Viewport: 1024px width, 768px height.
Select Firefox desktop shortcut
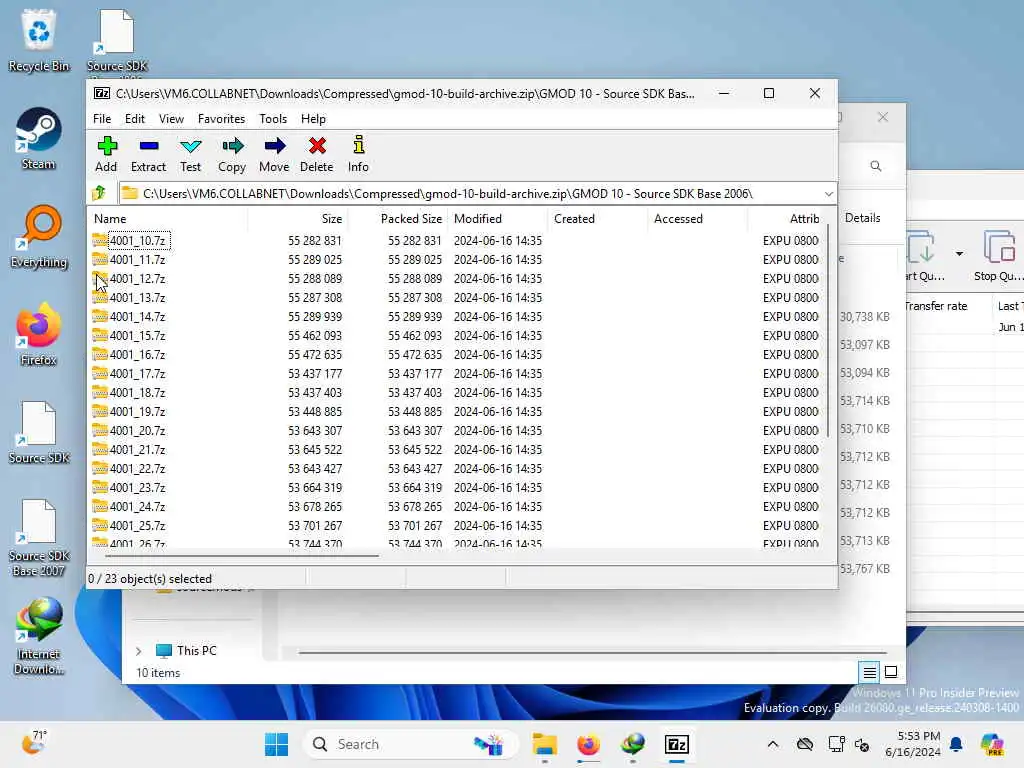(x=39, y=334)
